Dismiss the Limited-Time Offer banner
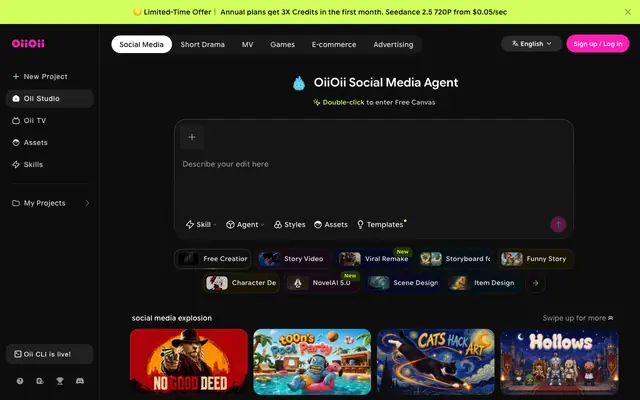 pyautogui.click(x=628, y=12)
